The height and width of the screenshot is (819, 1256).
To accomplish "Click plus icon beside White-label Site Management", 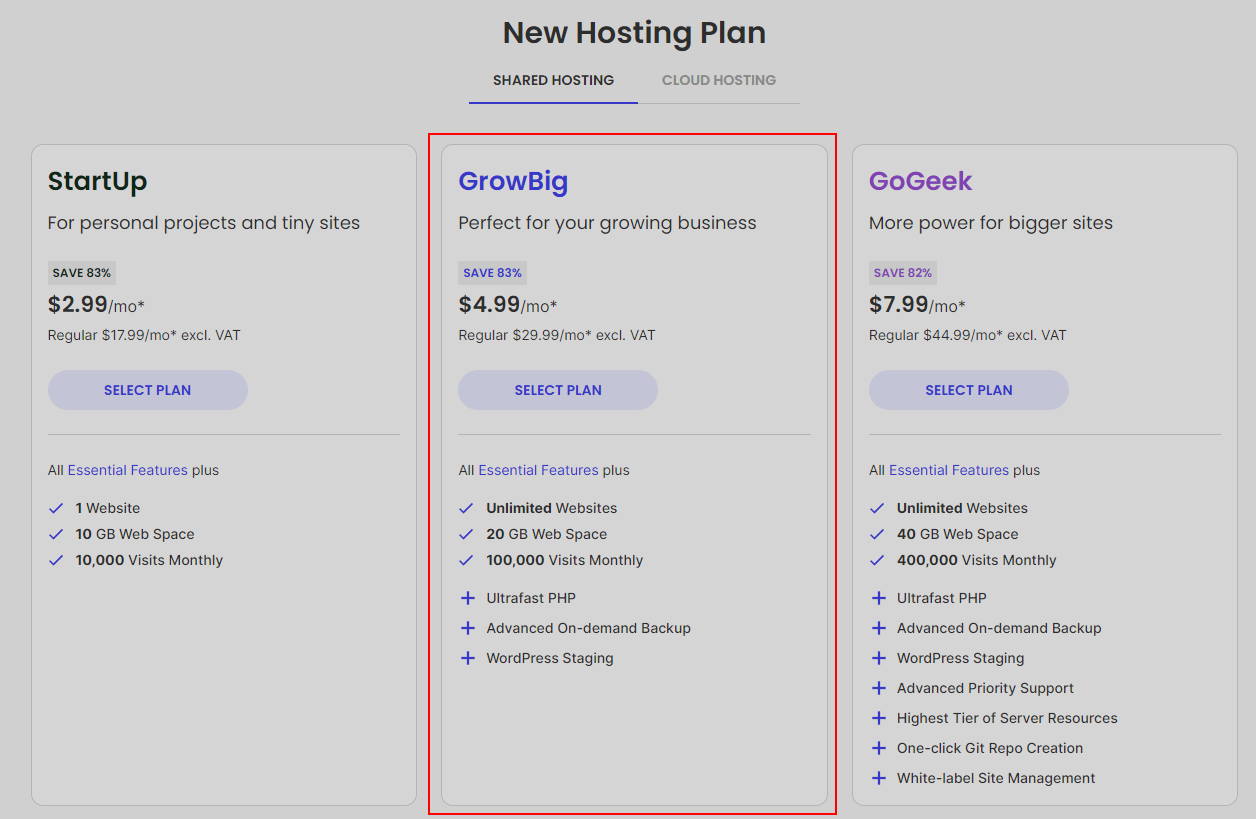I will click(878, 778).
